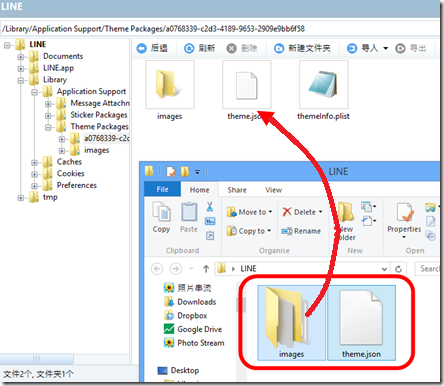Click the explorer refresh icon beside address bar
Viewport: 444px width, 386px height.
[x=398, y=269]
